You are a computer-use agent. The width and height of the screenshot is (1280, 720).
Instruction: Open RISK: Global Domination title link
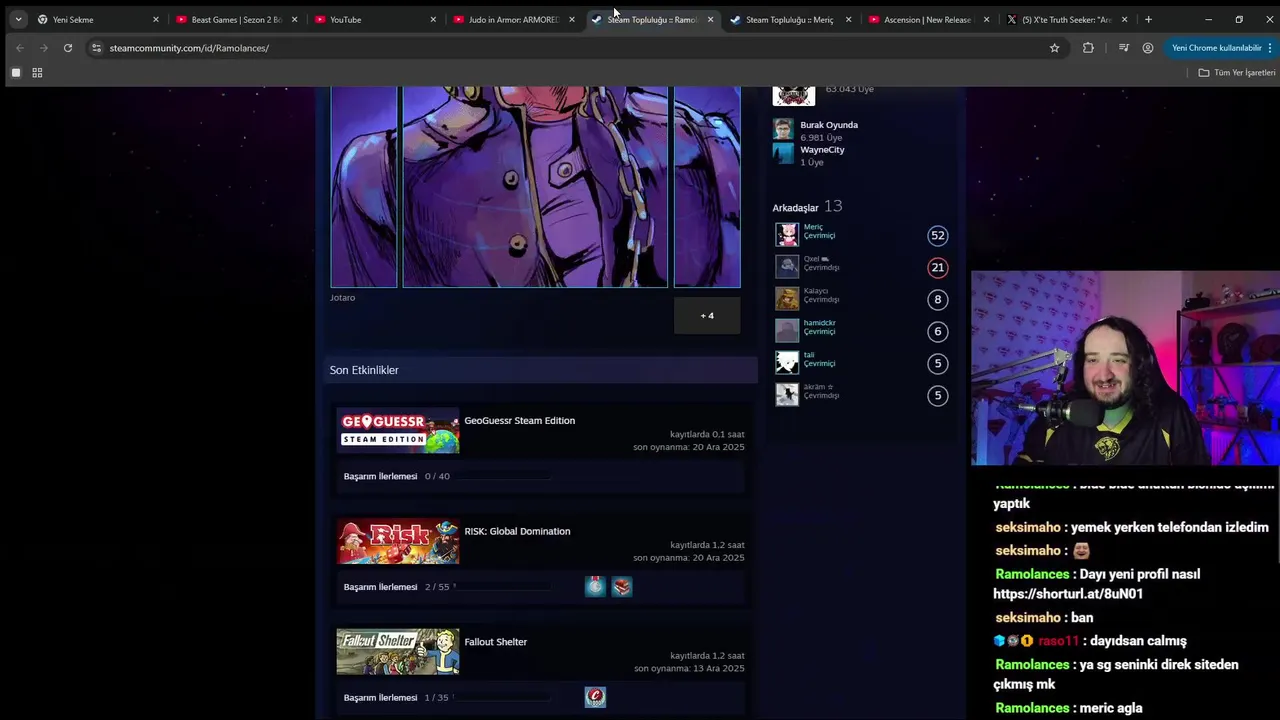[517, 532]
